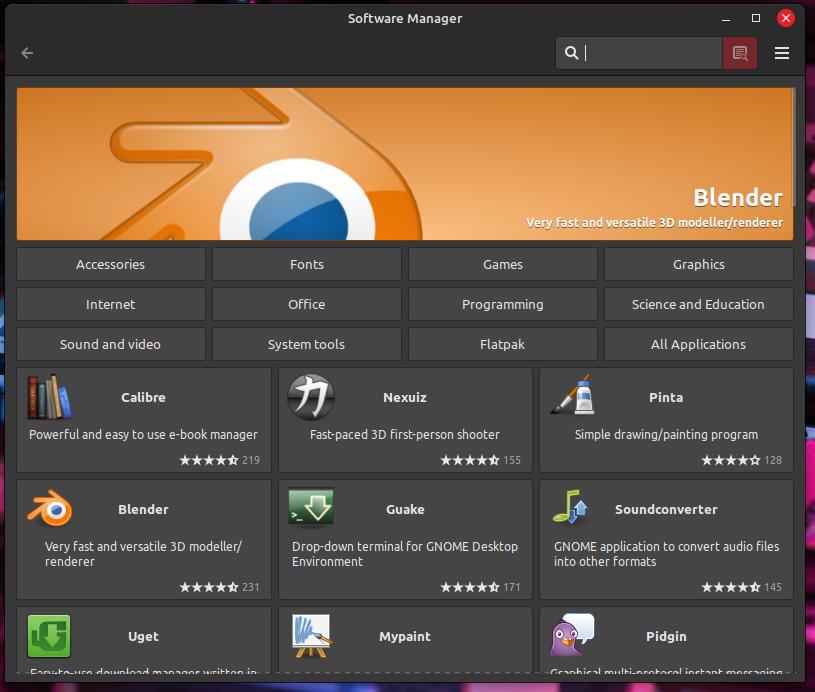Image resolution: width=815 pixels, height=692 pixels.
Task: Open the Calibre books icon
Action: point(49,397)
